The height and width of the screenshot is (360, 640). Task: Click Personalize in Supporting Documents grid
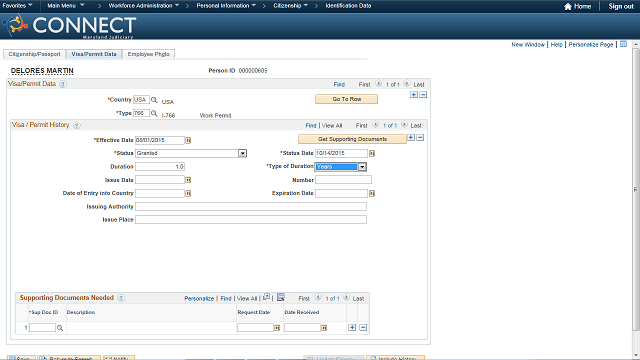tap(199, 298)
